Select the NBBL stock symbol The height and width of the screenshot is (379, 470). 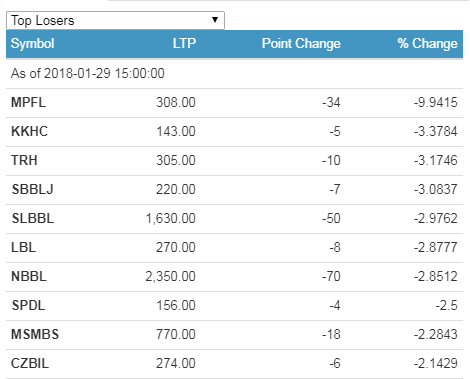[x=29, y=276]
